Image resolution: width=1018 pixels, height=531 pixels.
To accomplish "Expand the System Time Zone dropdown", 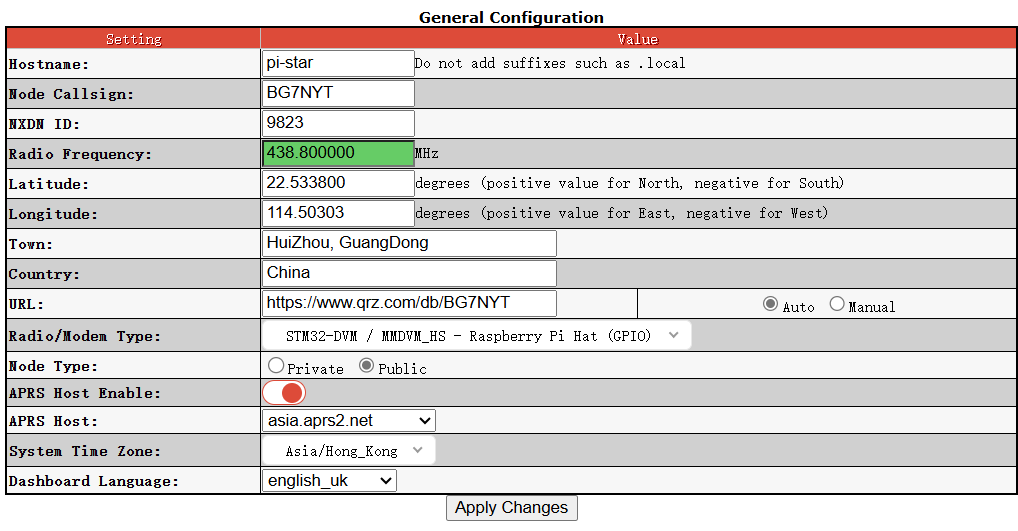I will click(x=349, y=451).
